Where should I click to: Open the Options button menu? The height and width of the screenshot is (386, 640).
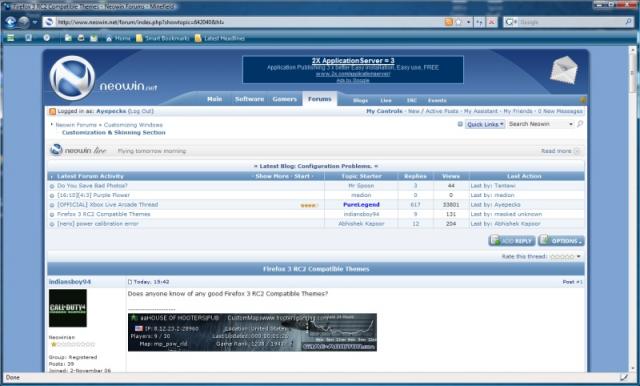(x=561, y=241)
